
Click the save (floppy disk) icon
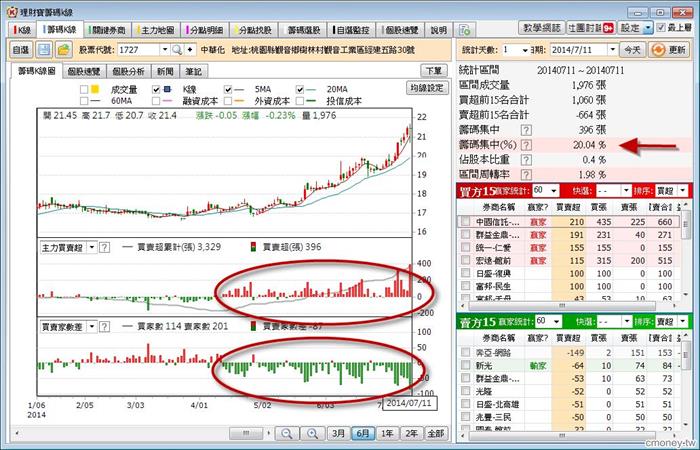click(44, 50)
